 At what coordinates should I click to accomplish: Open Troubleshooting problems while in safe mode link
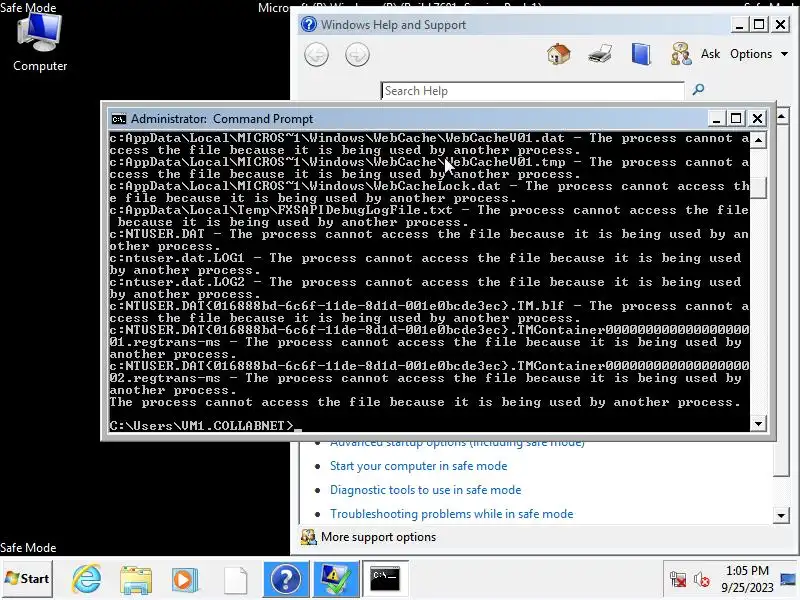coord(452,514)
